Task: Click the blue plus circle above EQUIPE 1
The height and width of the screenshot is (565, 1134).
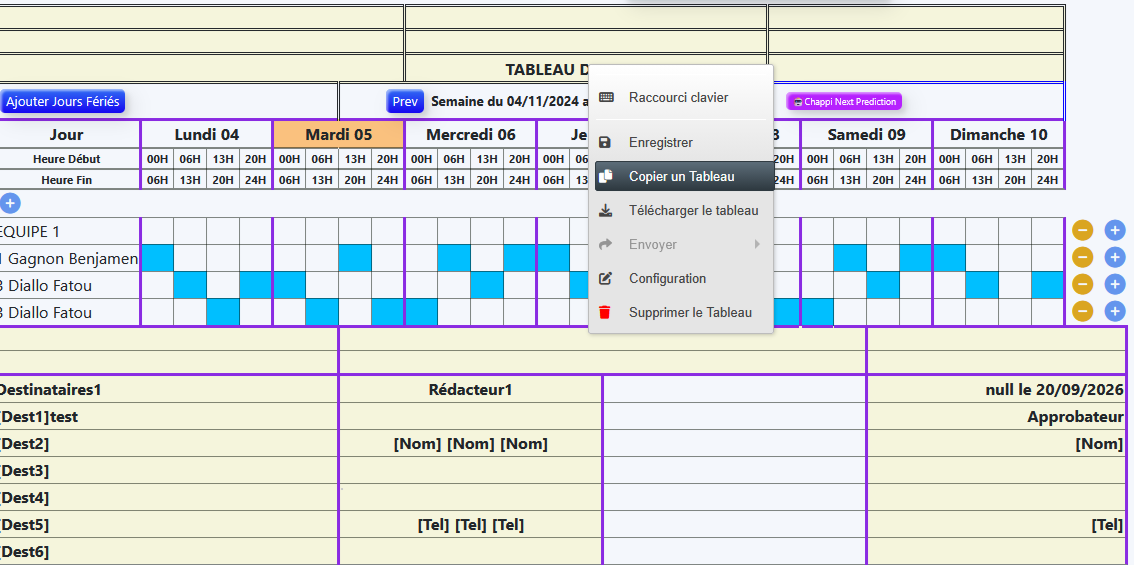Action: 9,204
